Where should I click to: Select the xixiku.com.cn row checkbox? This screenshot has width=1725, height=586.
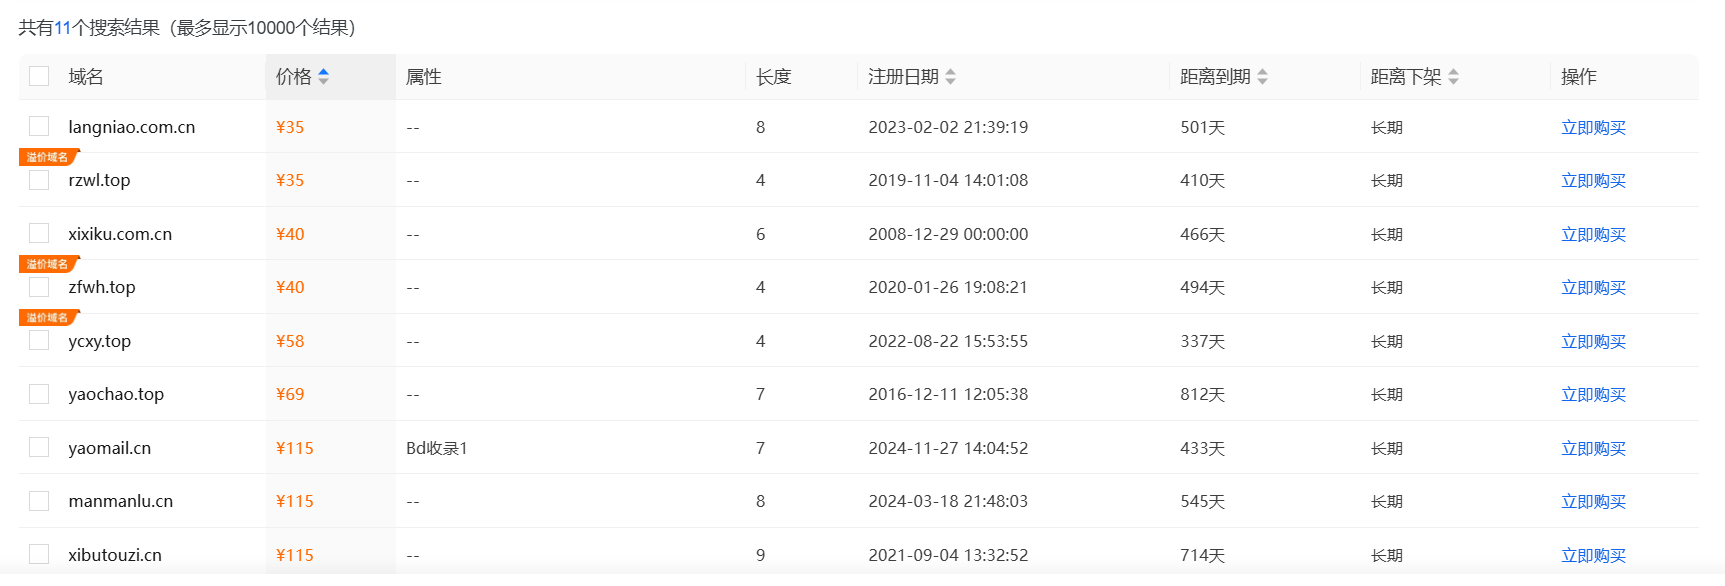click(x=39, y=233)
